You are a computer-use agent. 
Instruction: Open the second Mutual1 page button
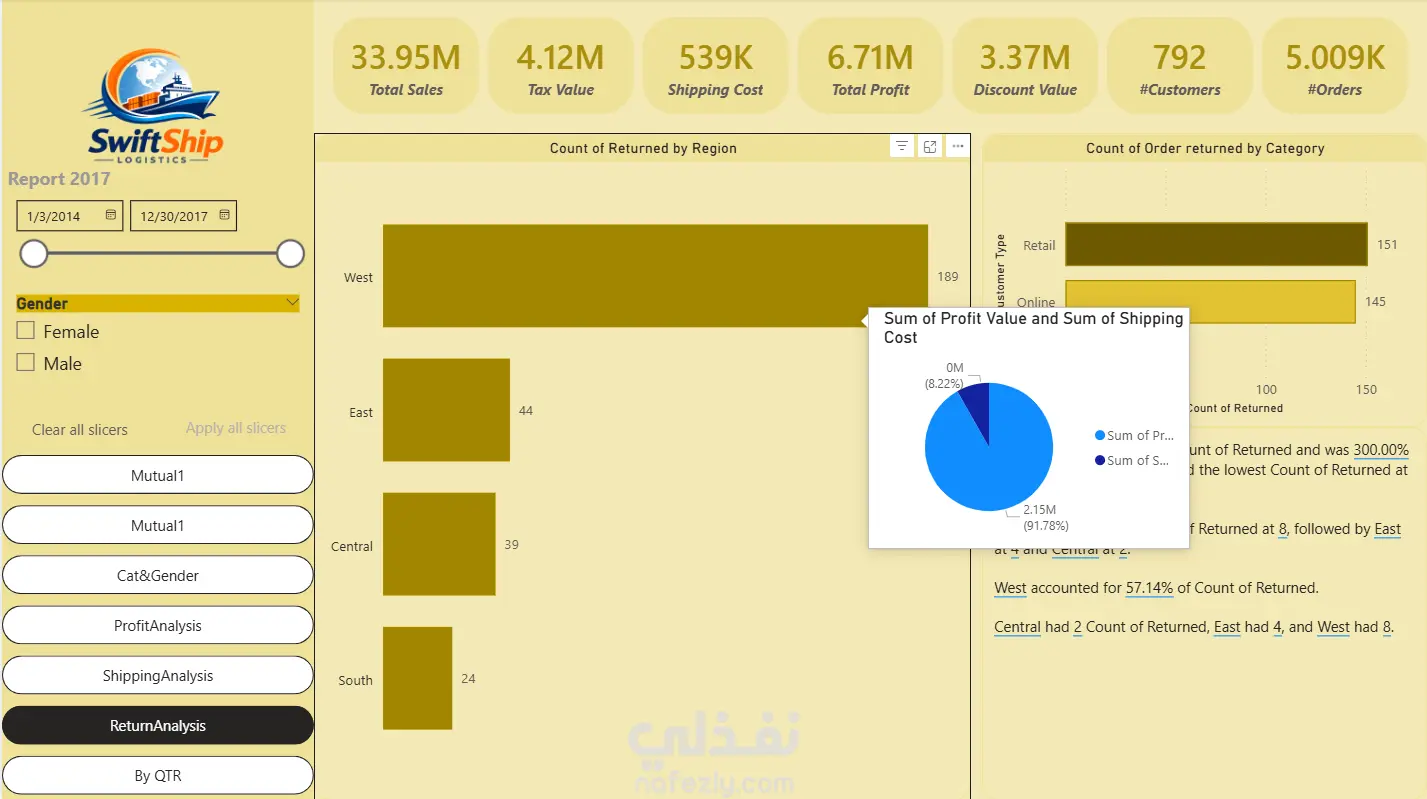(x=158, y=525)
